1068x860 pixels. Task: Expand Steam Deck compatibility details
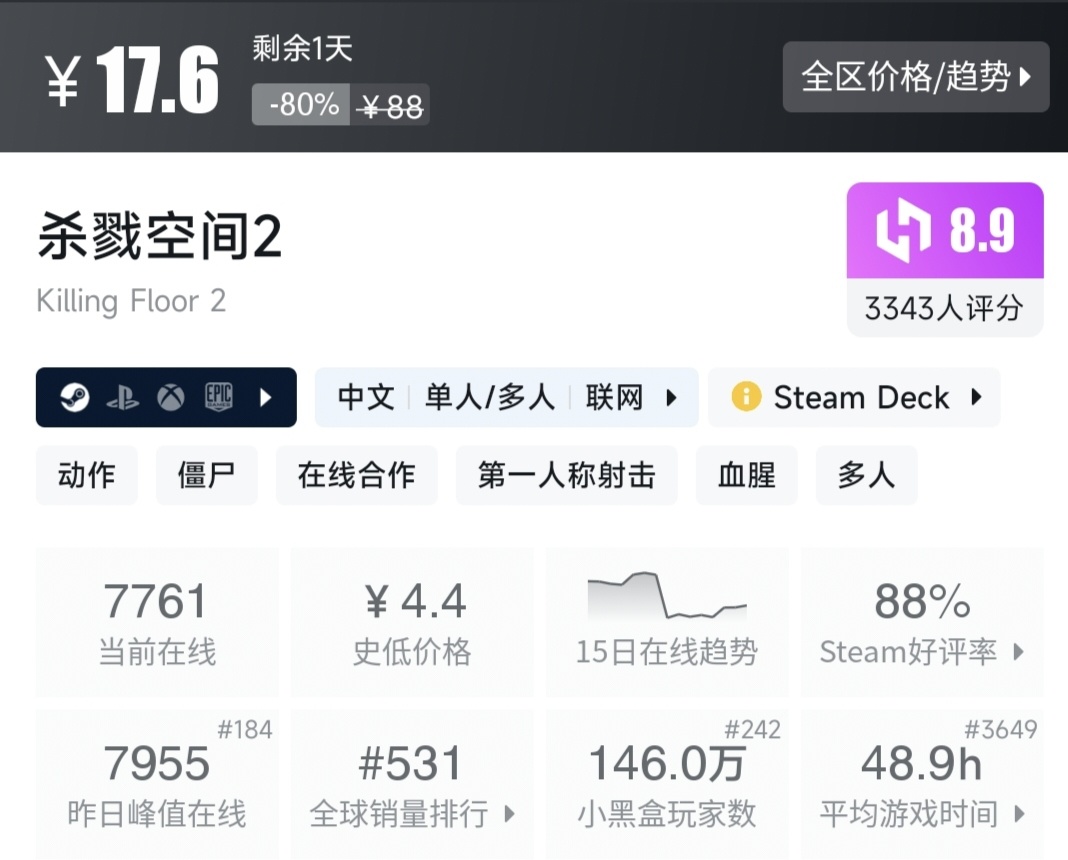click(977, 397)
